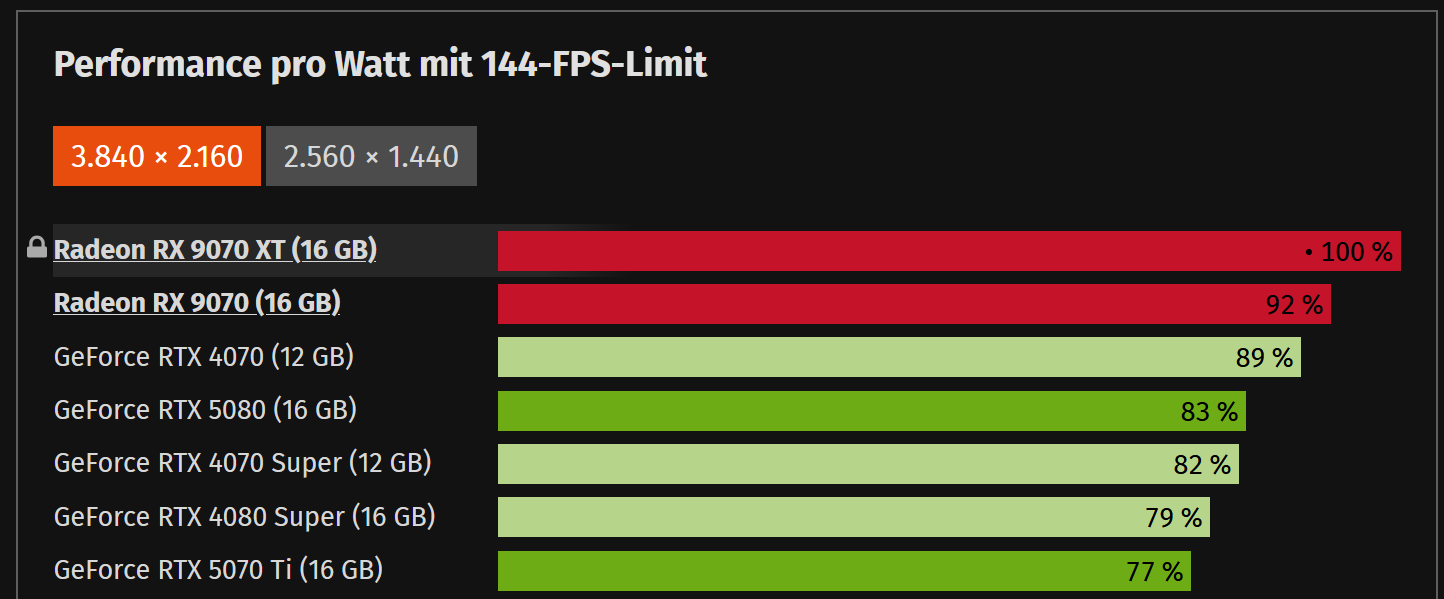Click the chart title Performance pro Watt mit 144-FPS-Limit
This screenshot has height=599, width=1444.
[x=380, y=65]
